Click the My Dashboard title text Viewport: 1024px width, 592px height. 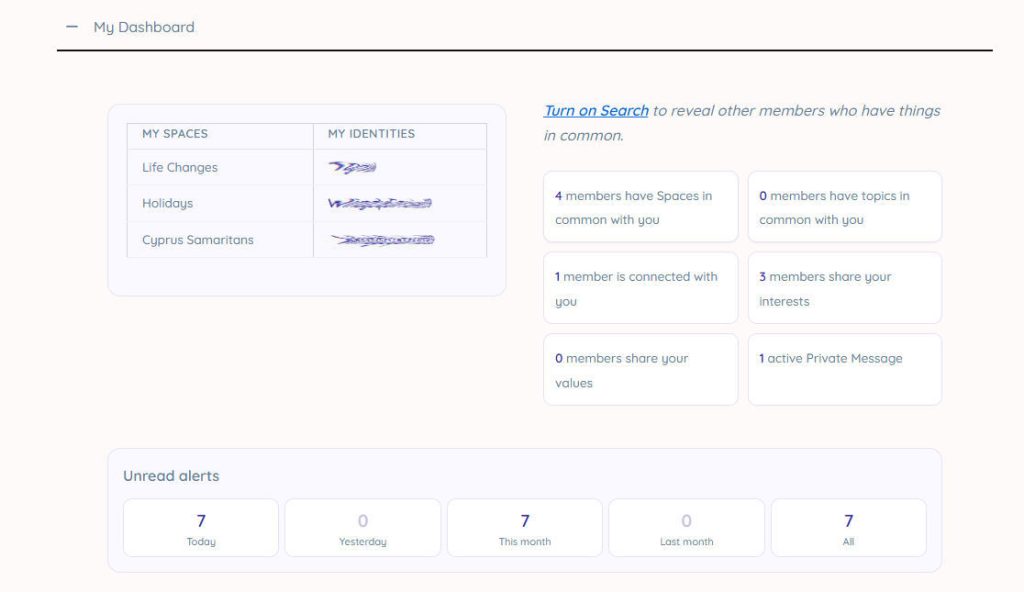click(x=144, y=27)
